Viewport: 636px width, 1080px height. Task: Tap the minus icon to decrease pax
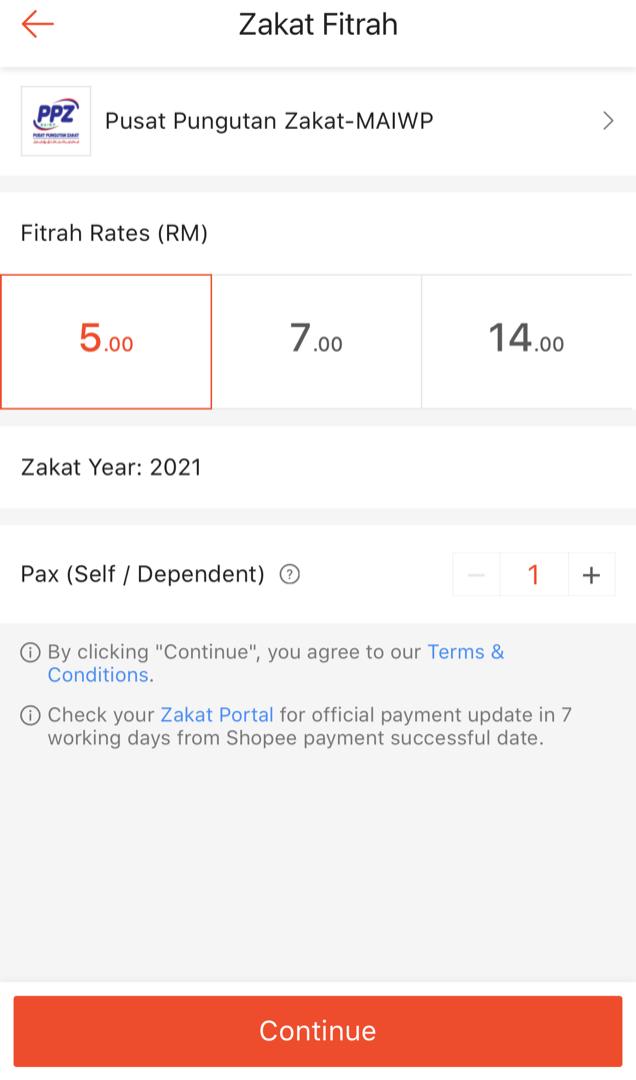point(476,574)
